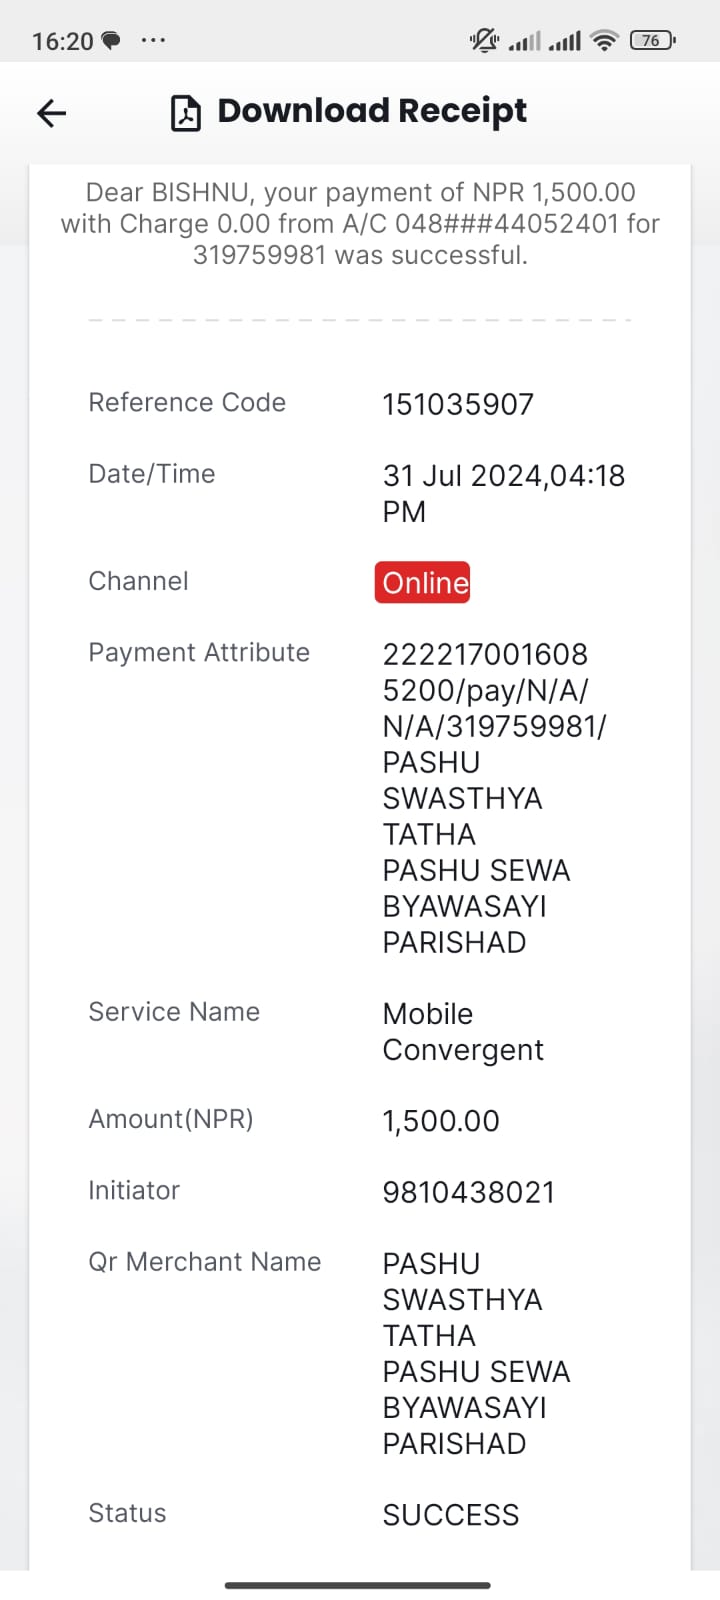Tap the PDF download receipt icon
Viewport: 720px width, 1600px height.
tap(186, 113)
